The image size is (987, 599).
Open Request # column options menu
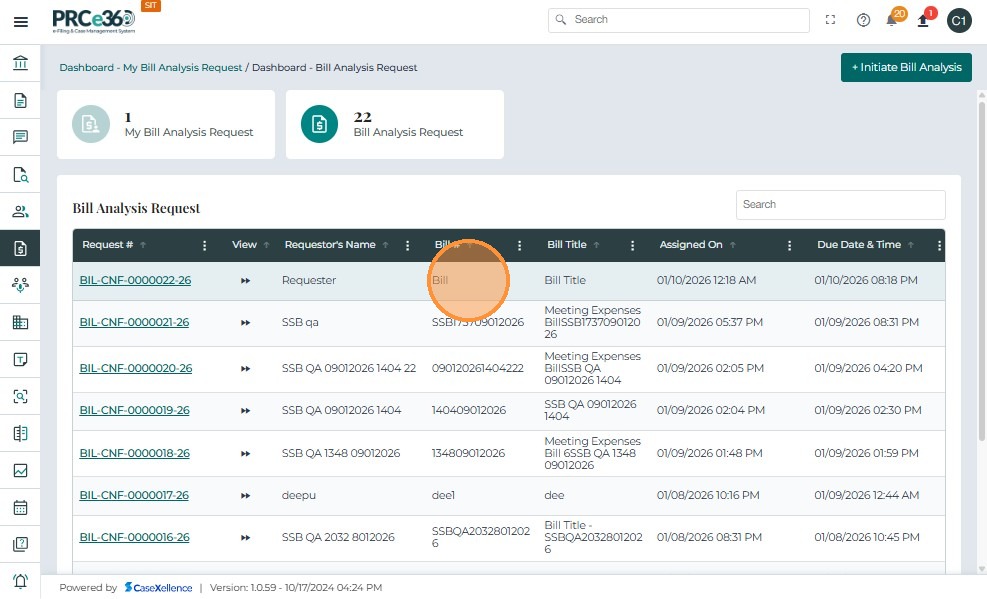pos(205,245)
